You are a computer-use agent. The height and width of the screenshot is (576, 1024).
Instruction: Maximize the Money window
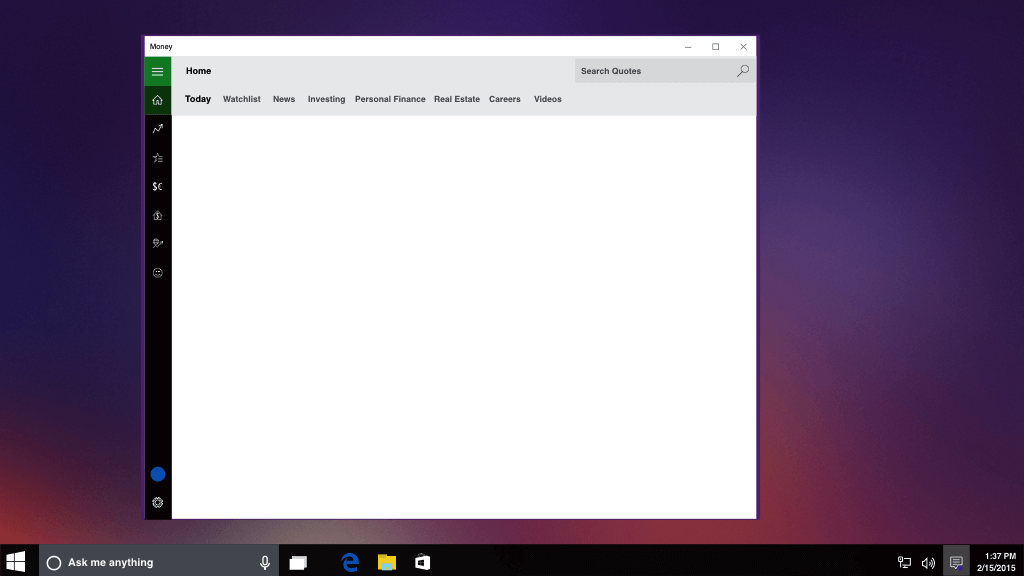pyautogui.click(x=716, y=46)
